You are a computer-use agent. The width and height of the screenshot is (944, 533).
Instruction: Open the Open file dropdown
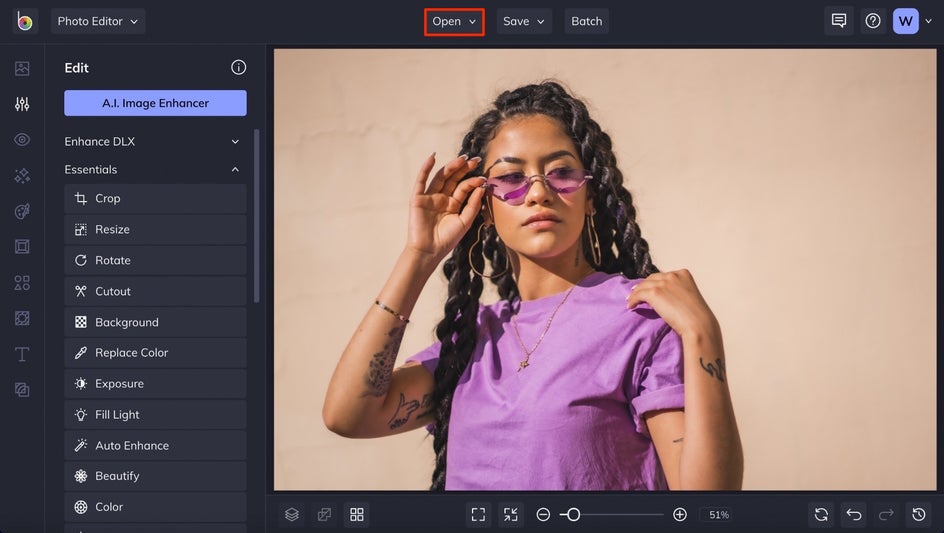click(x=455, y=22)
